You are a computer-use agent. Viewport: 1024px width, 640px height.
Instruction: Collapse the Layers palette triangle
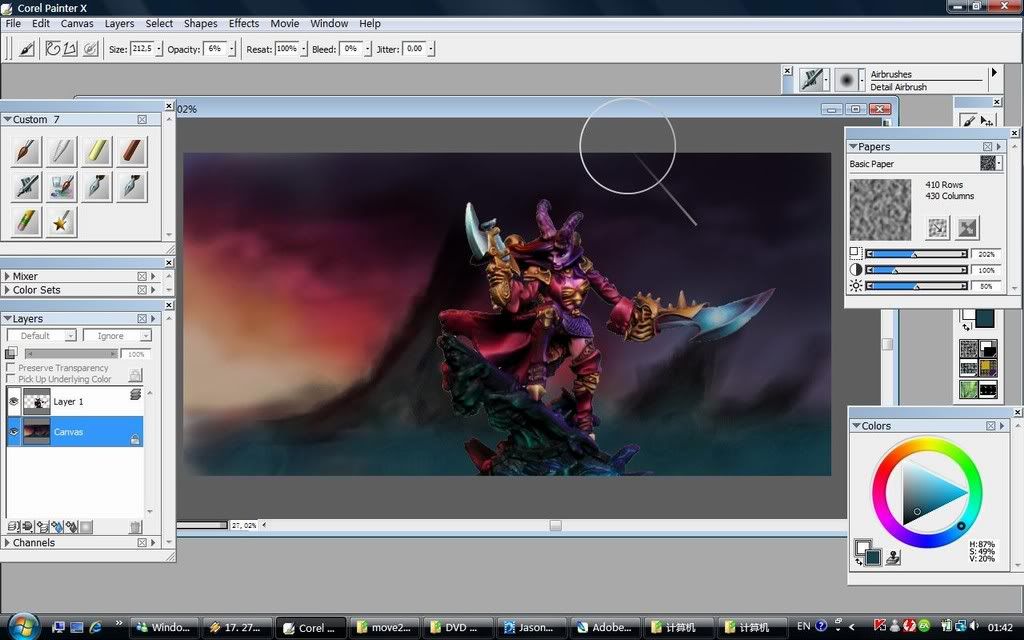(x=7, y=319)
